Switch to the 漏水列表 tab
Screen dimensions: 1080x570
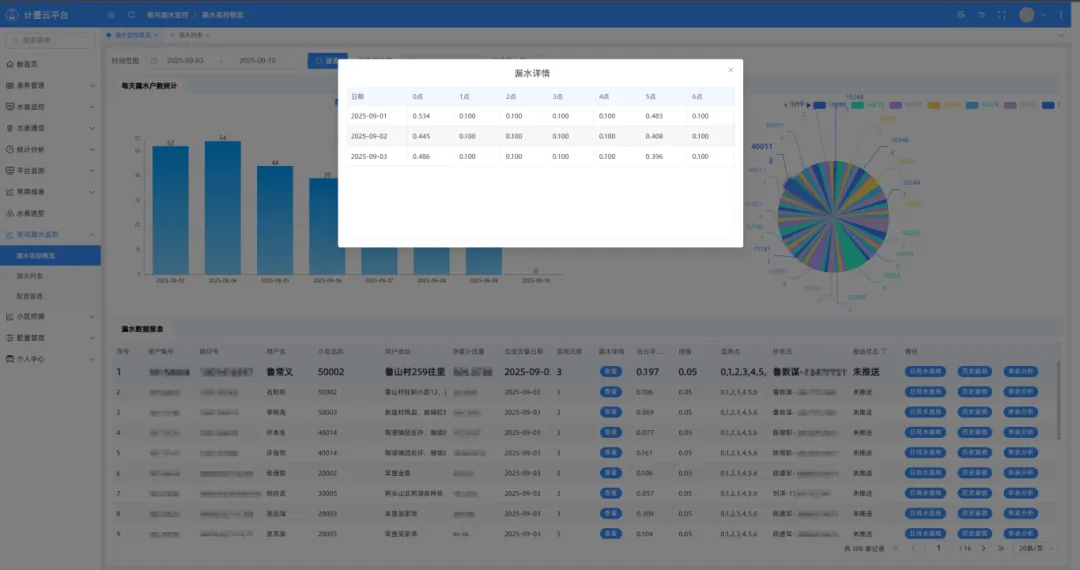190,35
